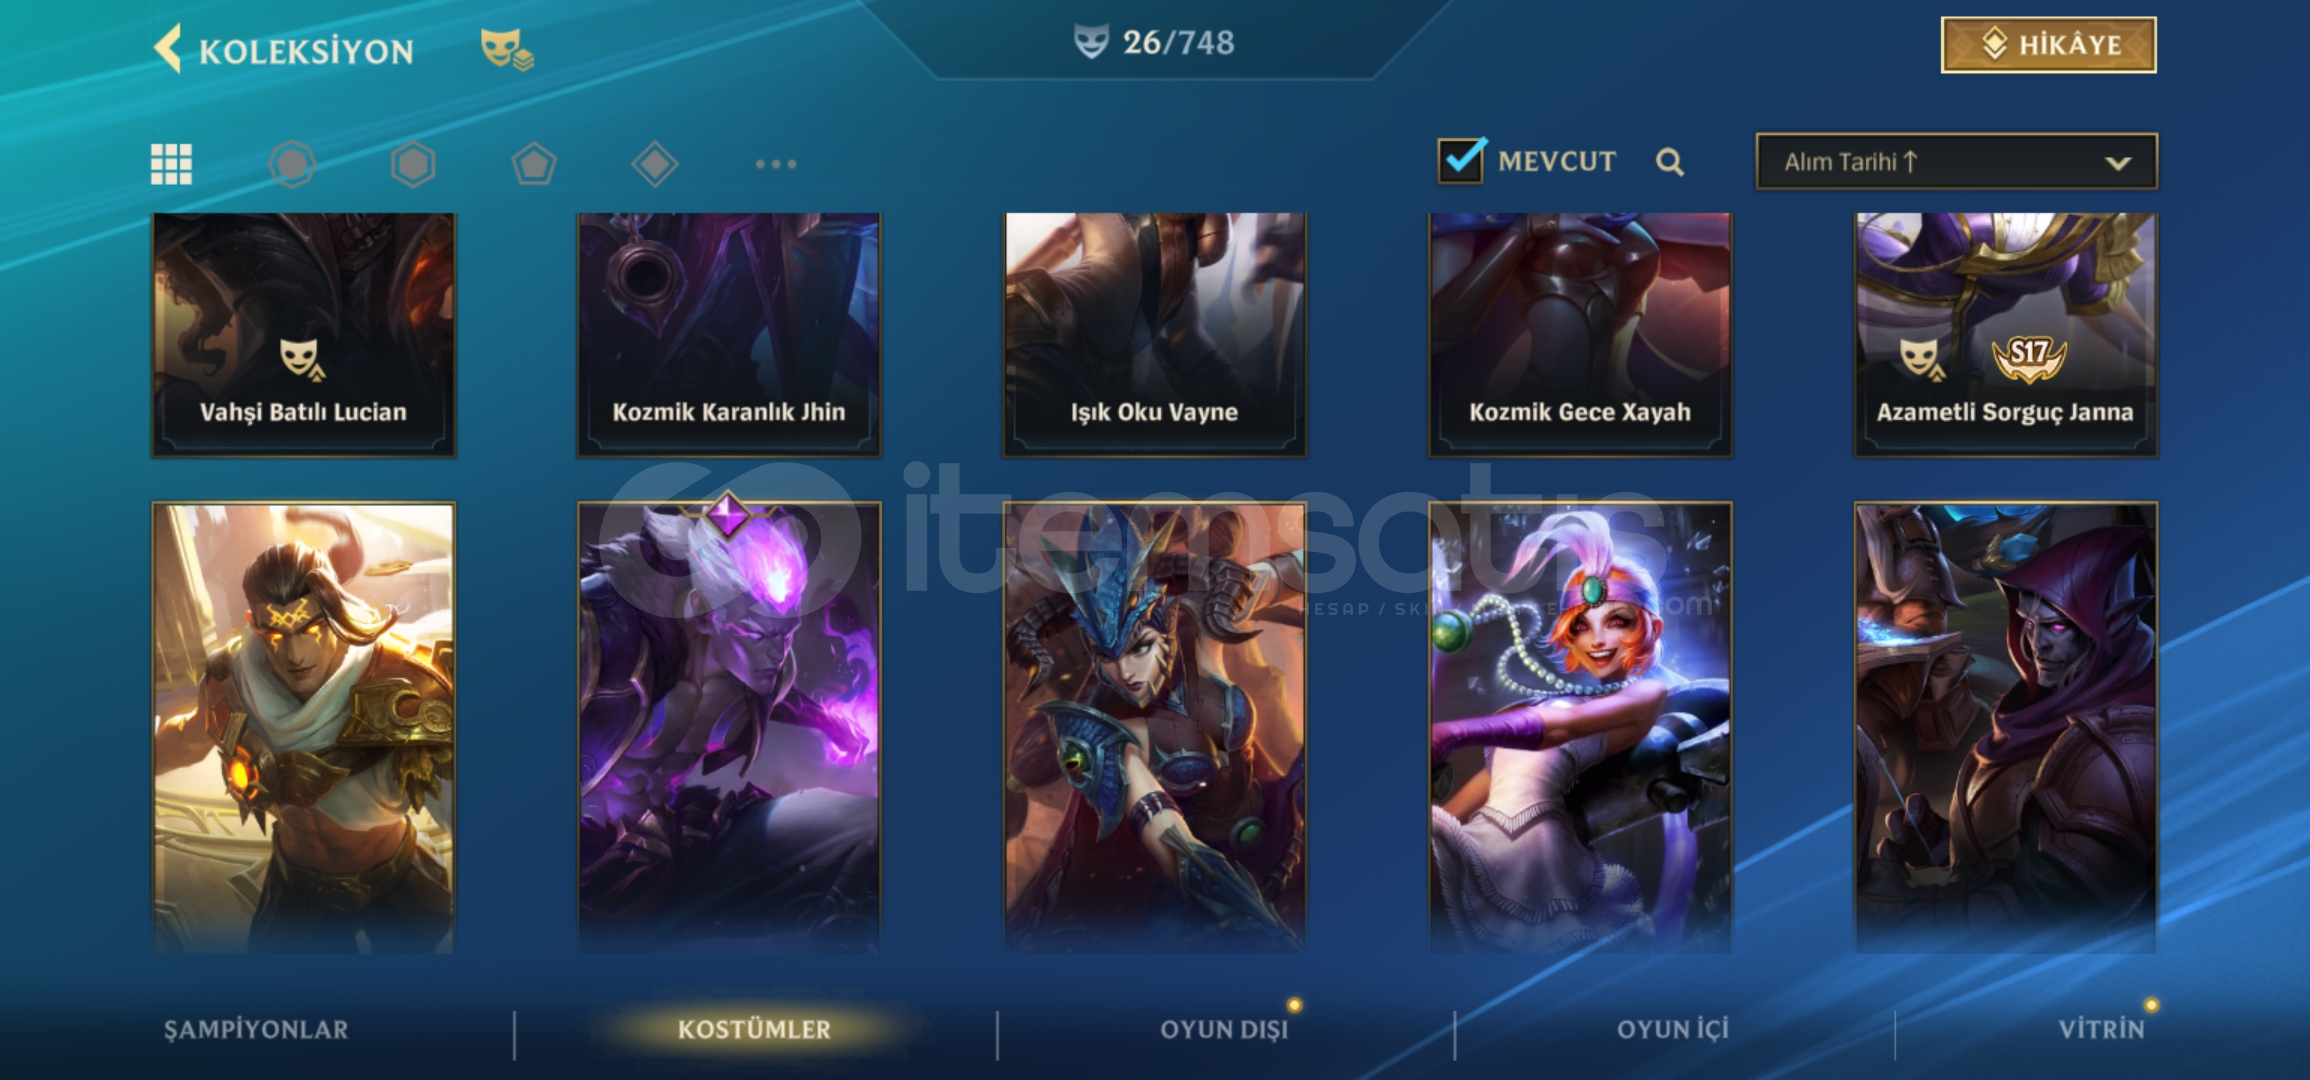2310x1080 pixels.
Task: Select the grid all-skins filter icon
Action: point(171,164)
